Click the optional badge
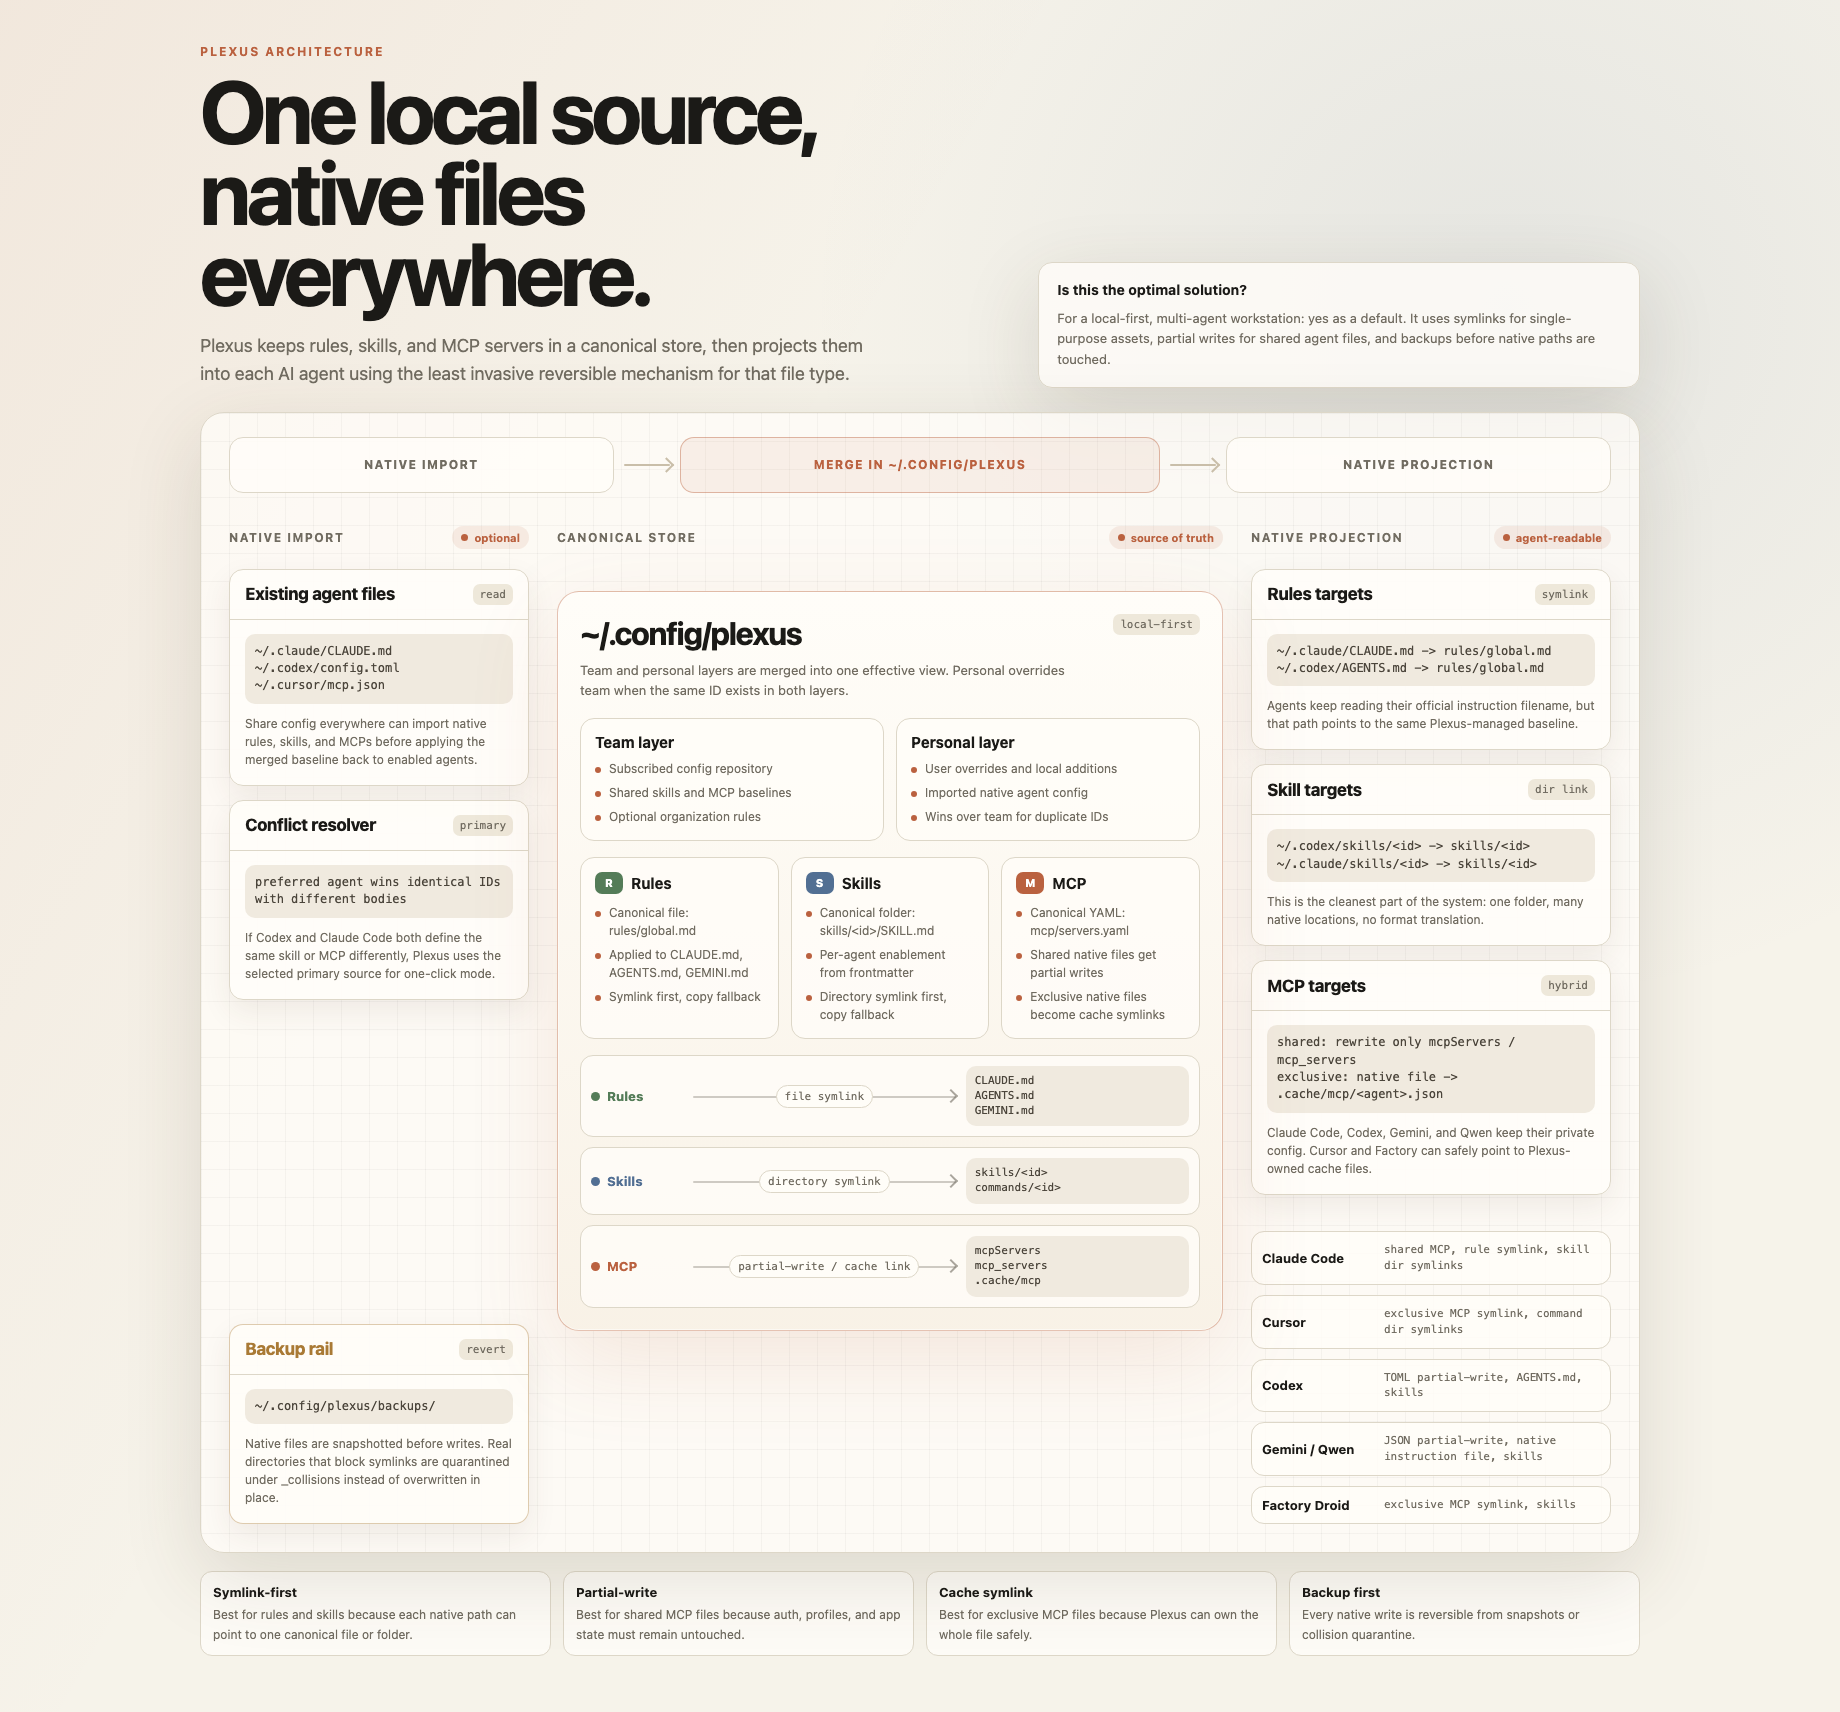Viewport: 1840px width, 1712px height. click(490, 538)
